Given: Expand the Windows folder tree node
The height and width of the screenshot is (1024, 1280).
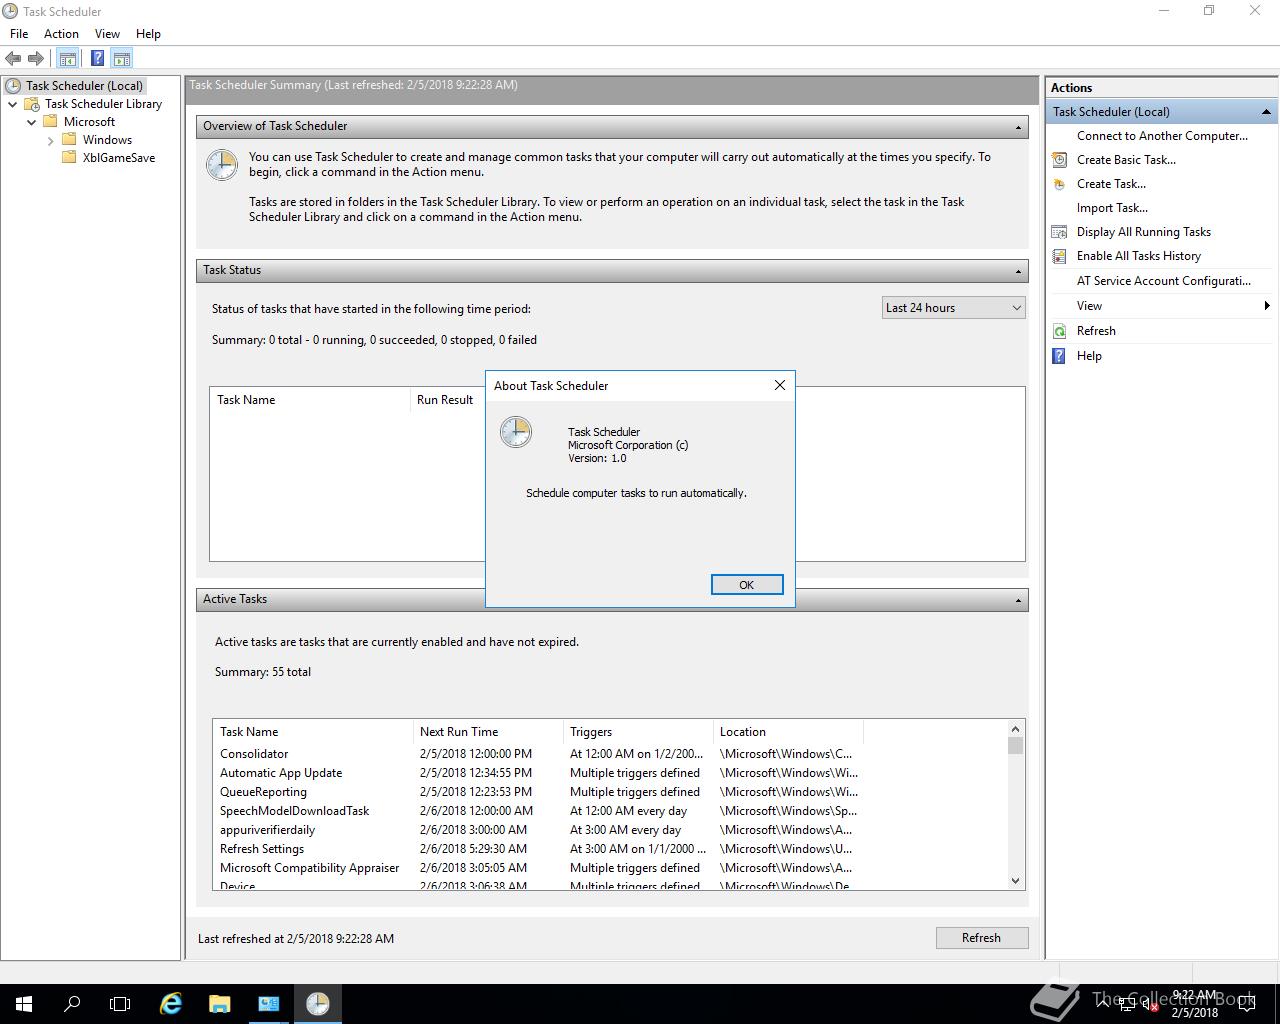Looking at the screenshot, I should tap(50, 140).
